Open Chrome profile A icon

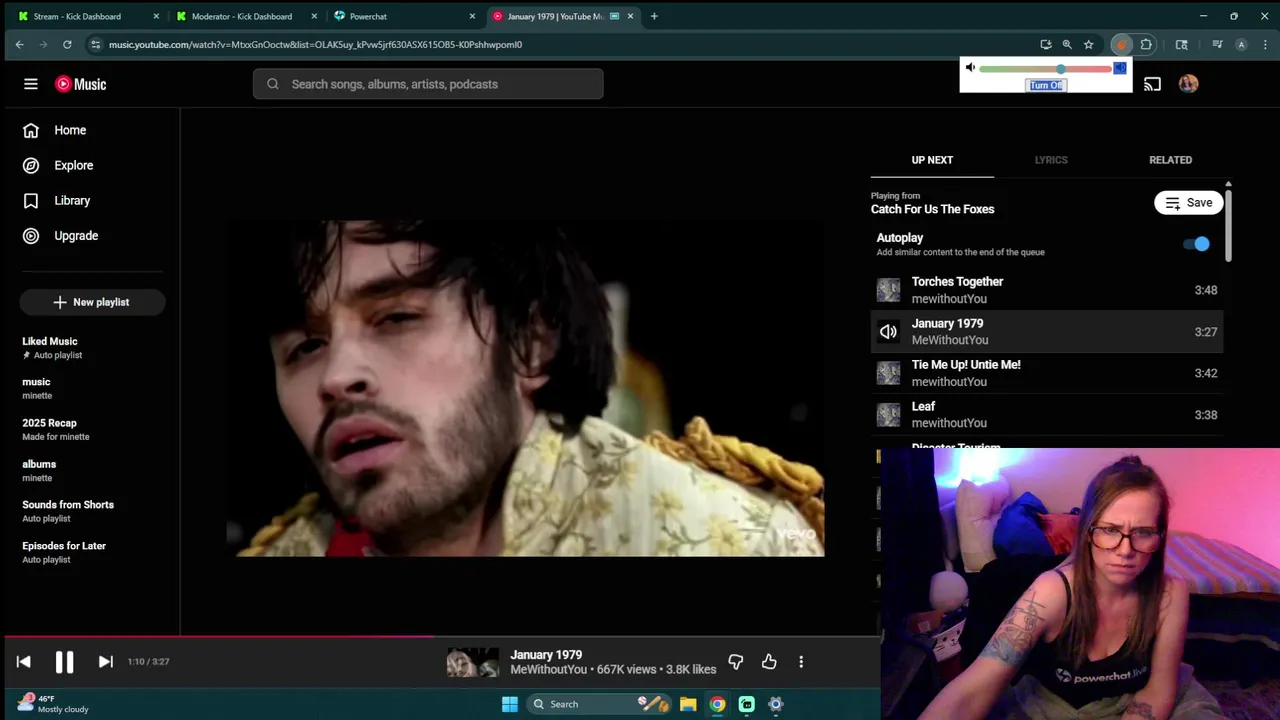point(1241,44)
